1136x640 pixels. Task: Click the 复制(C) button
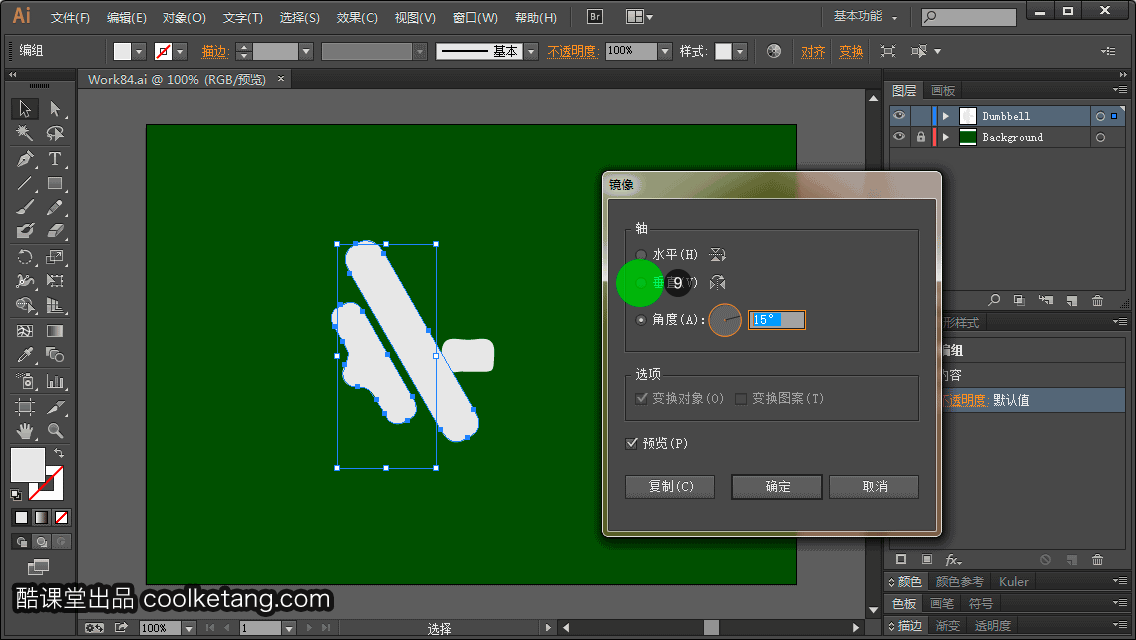pos(670,486)
